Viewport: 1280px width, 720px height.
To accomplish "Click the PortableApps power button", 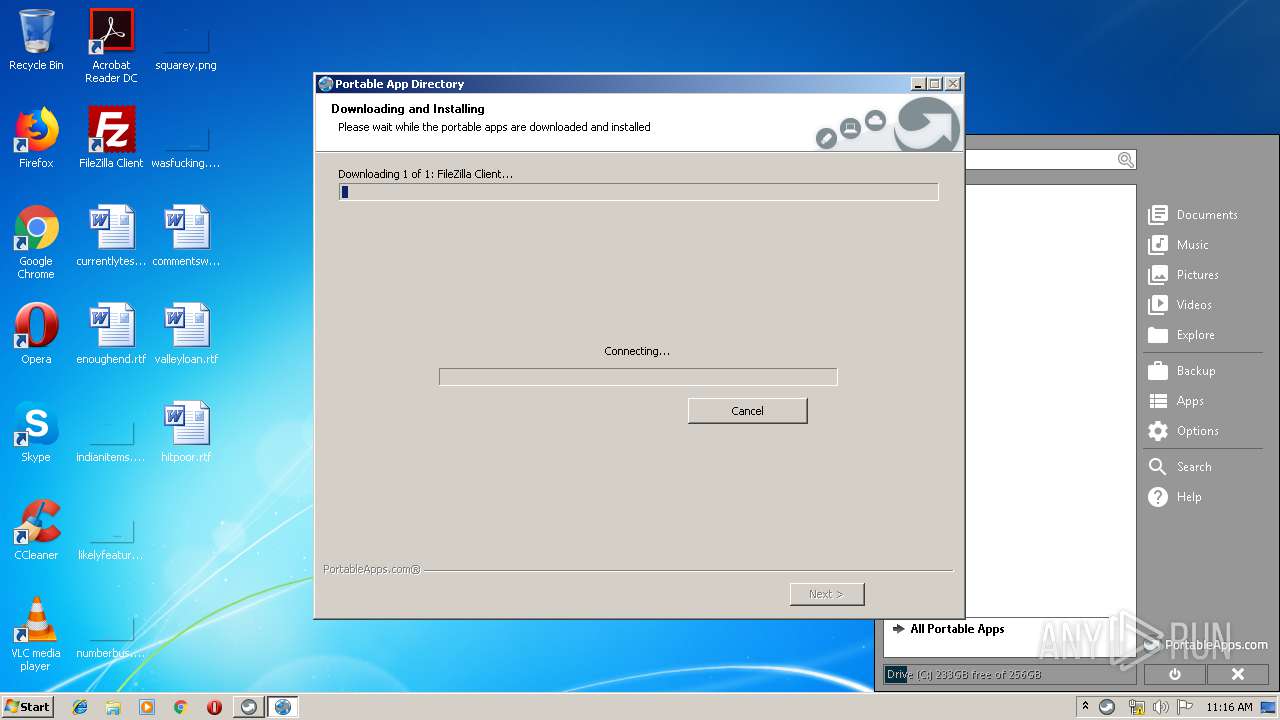I will [x=1174, y=675].
